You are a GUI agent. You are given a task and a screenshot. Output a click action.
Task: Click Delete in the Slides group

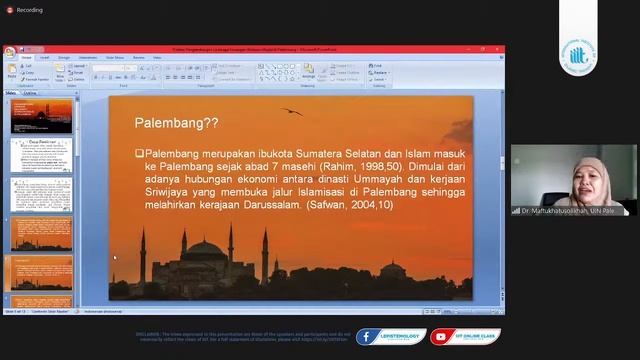(x=77, y=79)
